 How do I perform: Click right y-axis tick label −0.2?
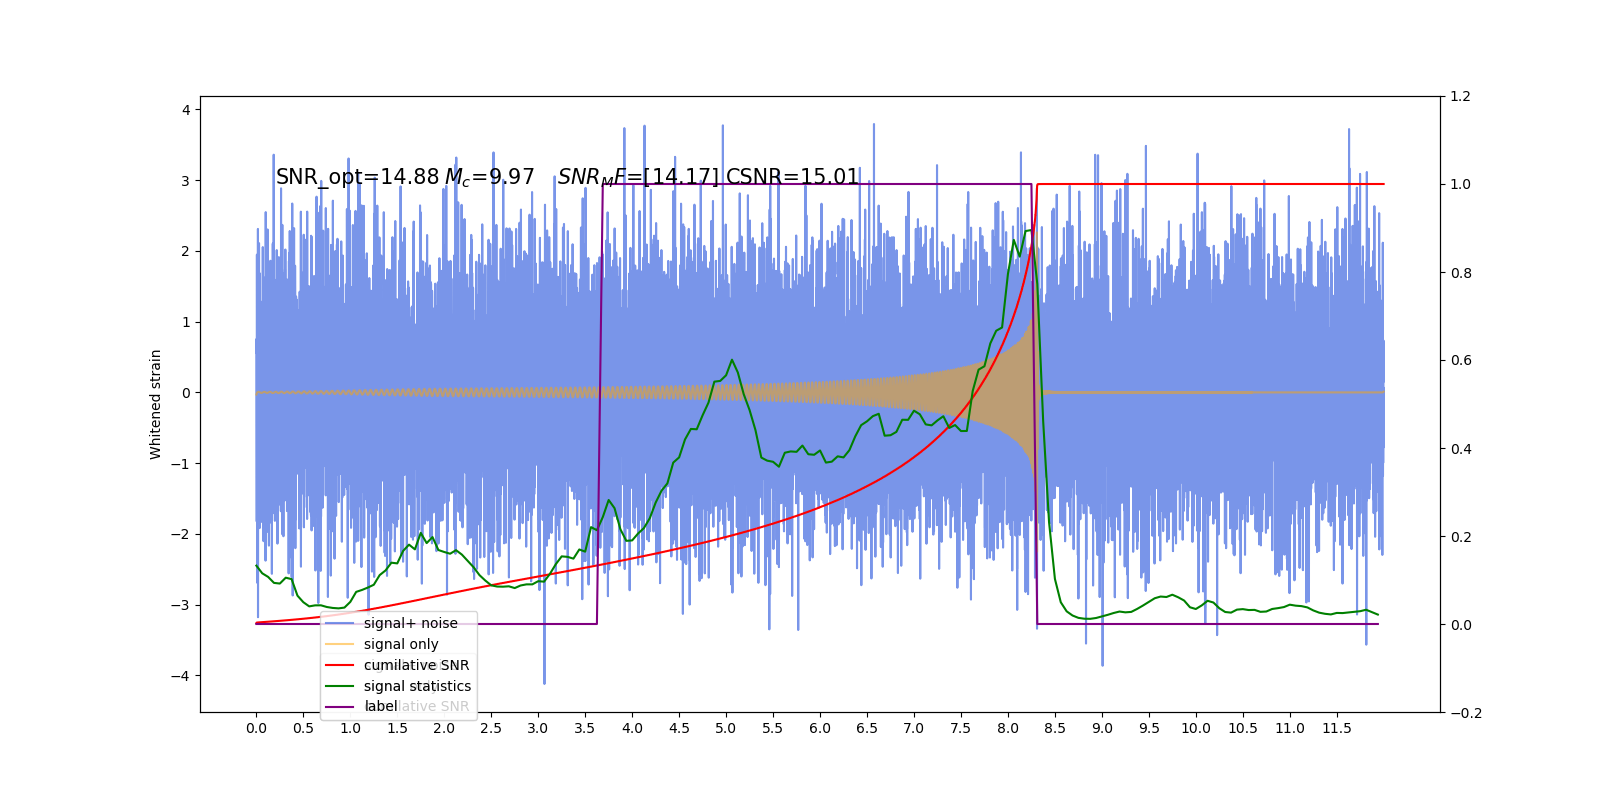(1465, 713)
